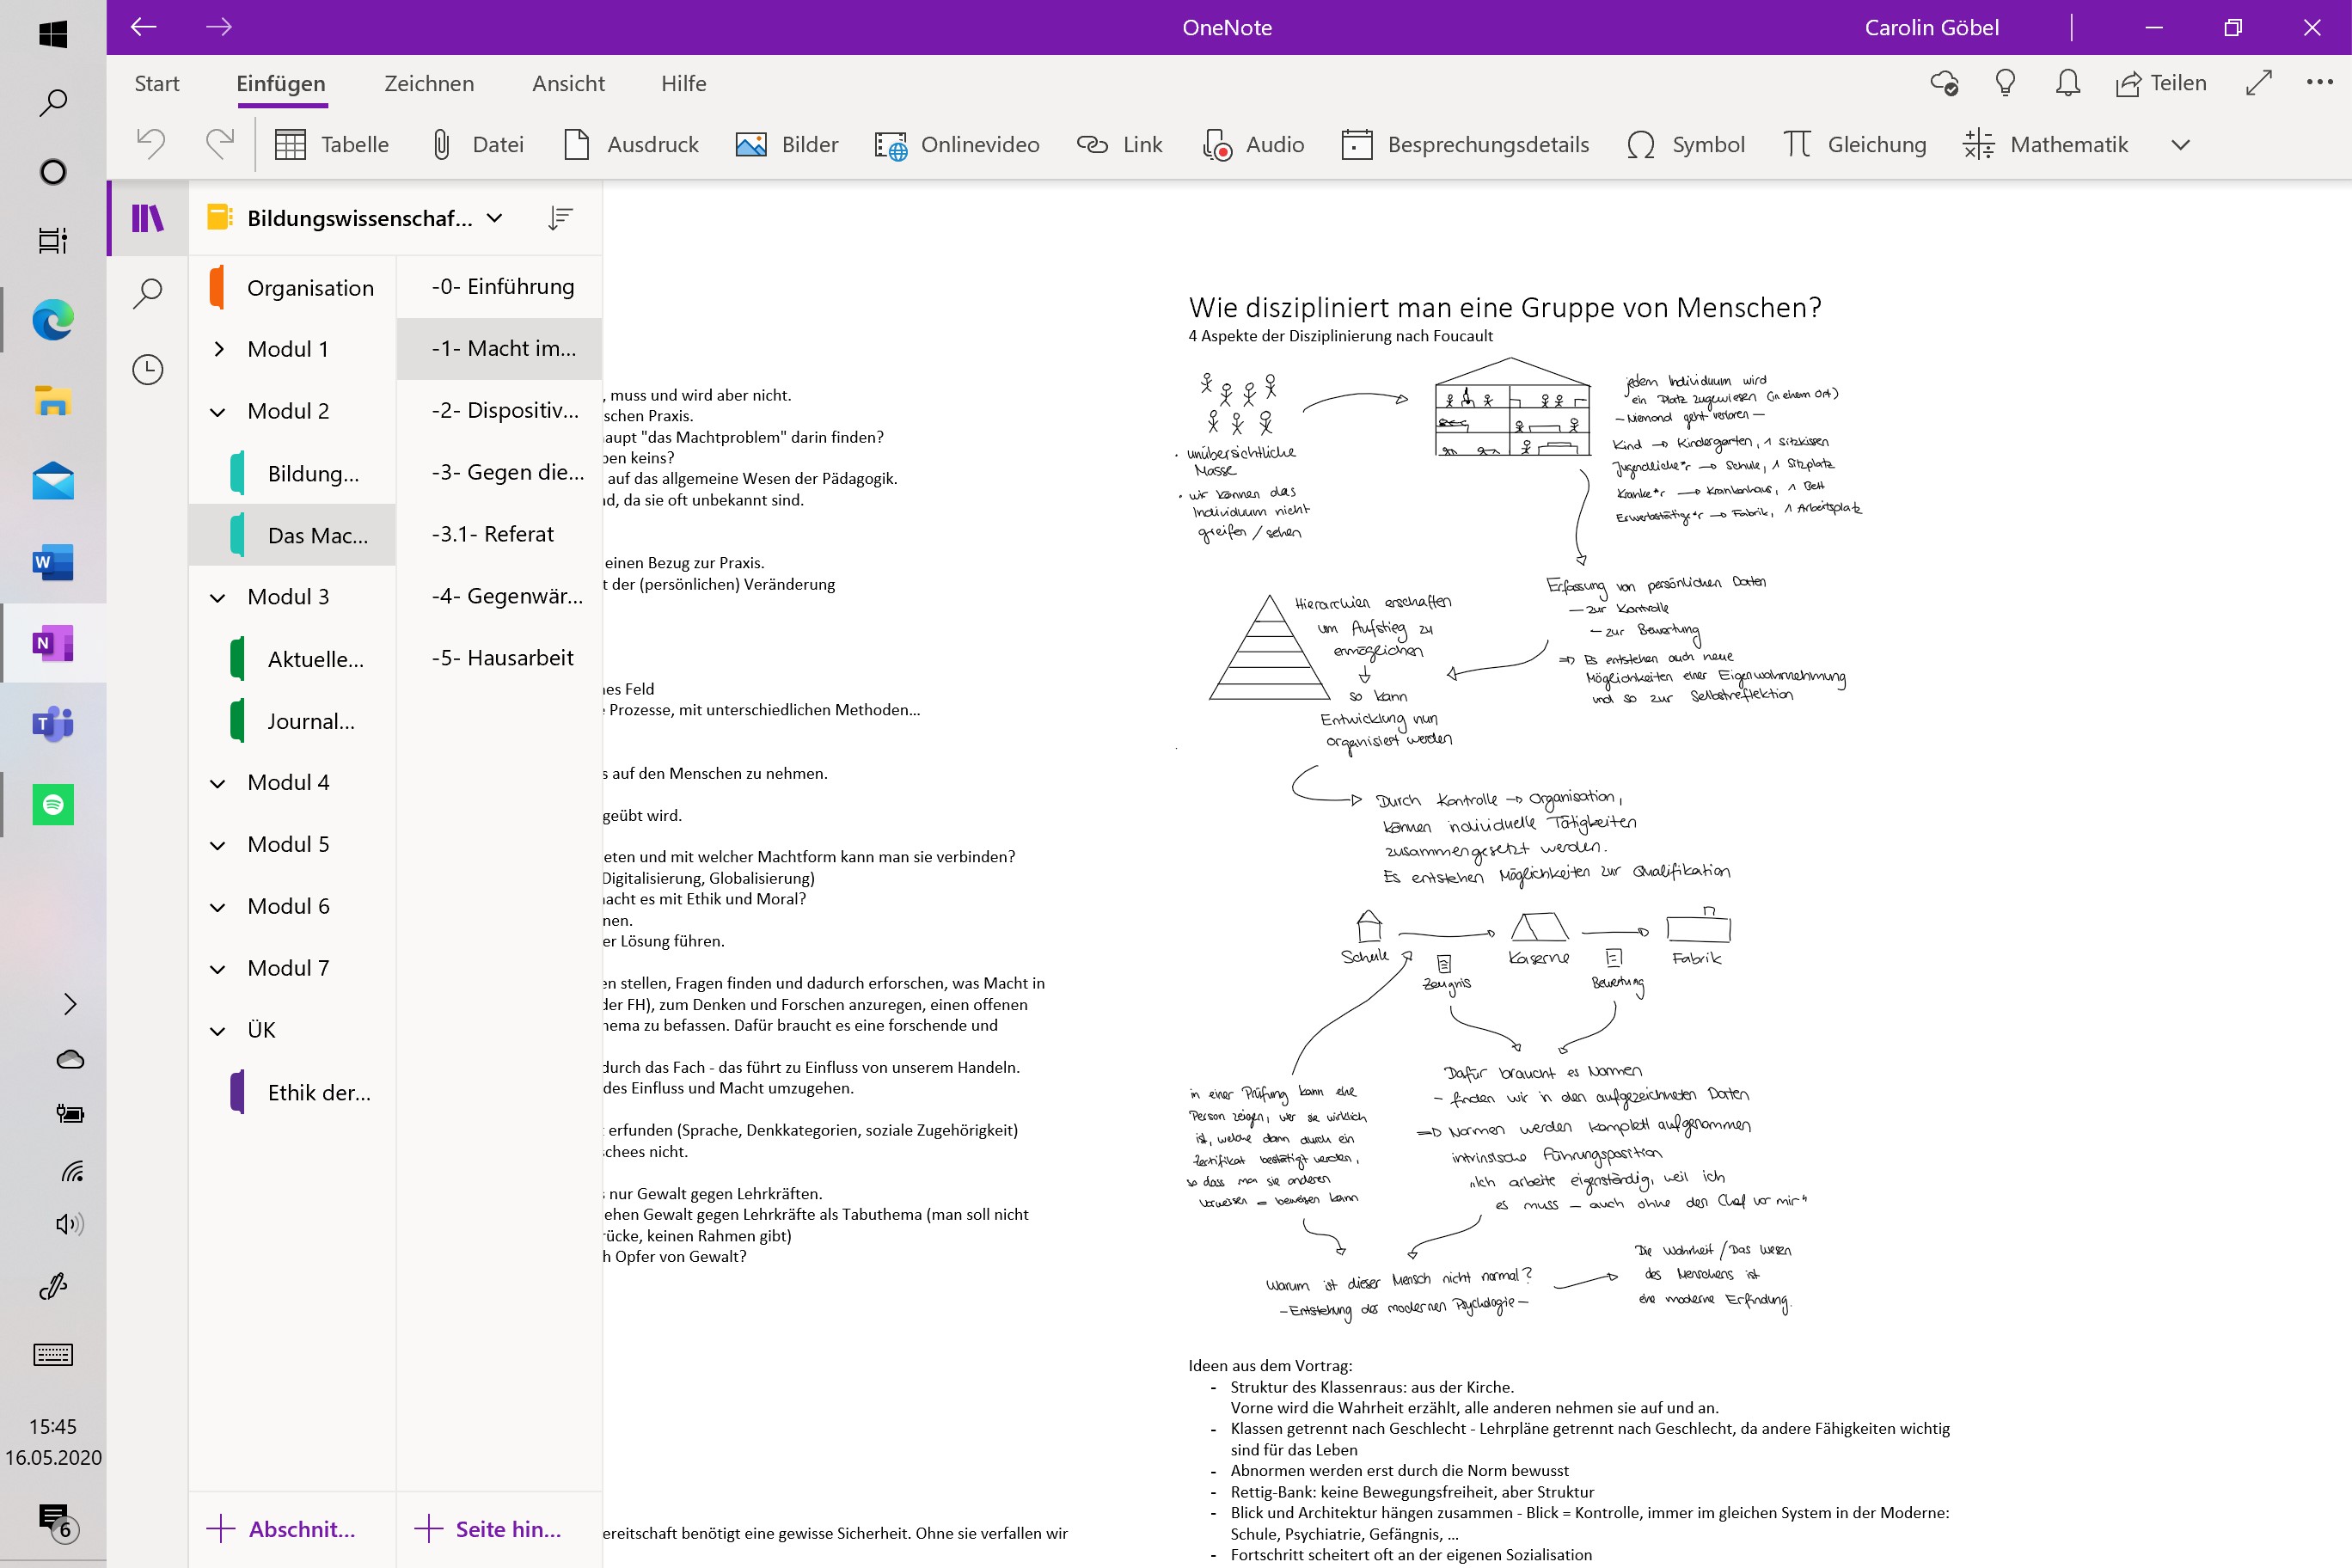This screenshot has width=2352, height=1568.
Task: Select the Ethik der... section
Action: [x=318, y=1092]
